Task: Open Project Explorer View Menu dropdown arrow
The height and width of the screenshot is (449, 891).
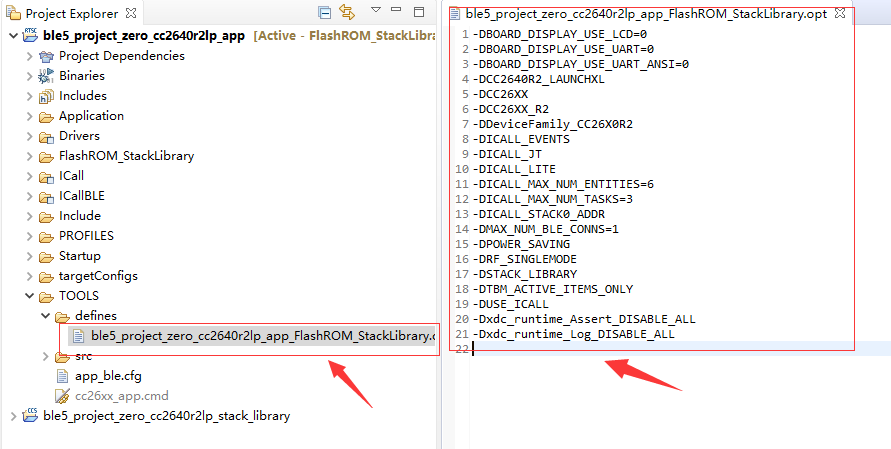Action: click(376, 10)
